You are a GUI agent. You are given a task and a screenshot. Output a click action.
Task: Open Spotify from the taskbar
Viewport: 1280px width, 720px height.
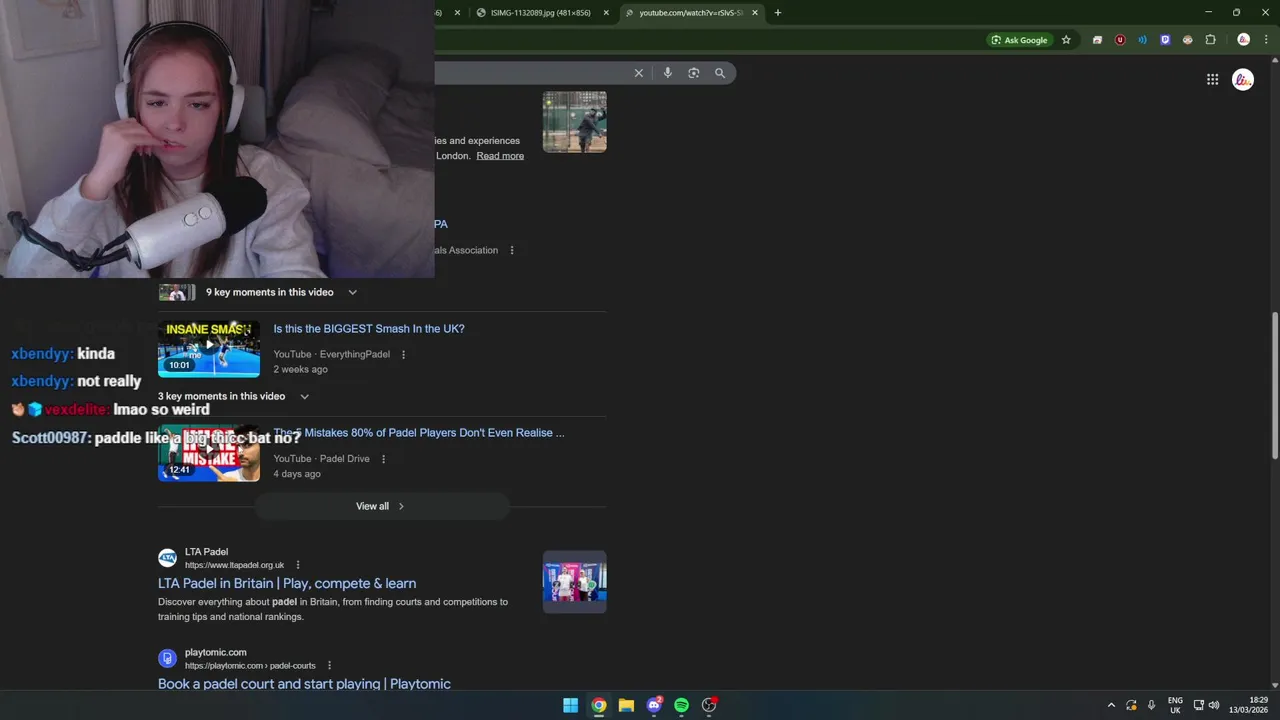point(681,705)
